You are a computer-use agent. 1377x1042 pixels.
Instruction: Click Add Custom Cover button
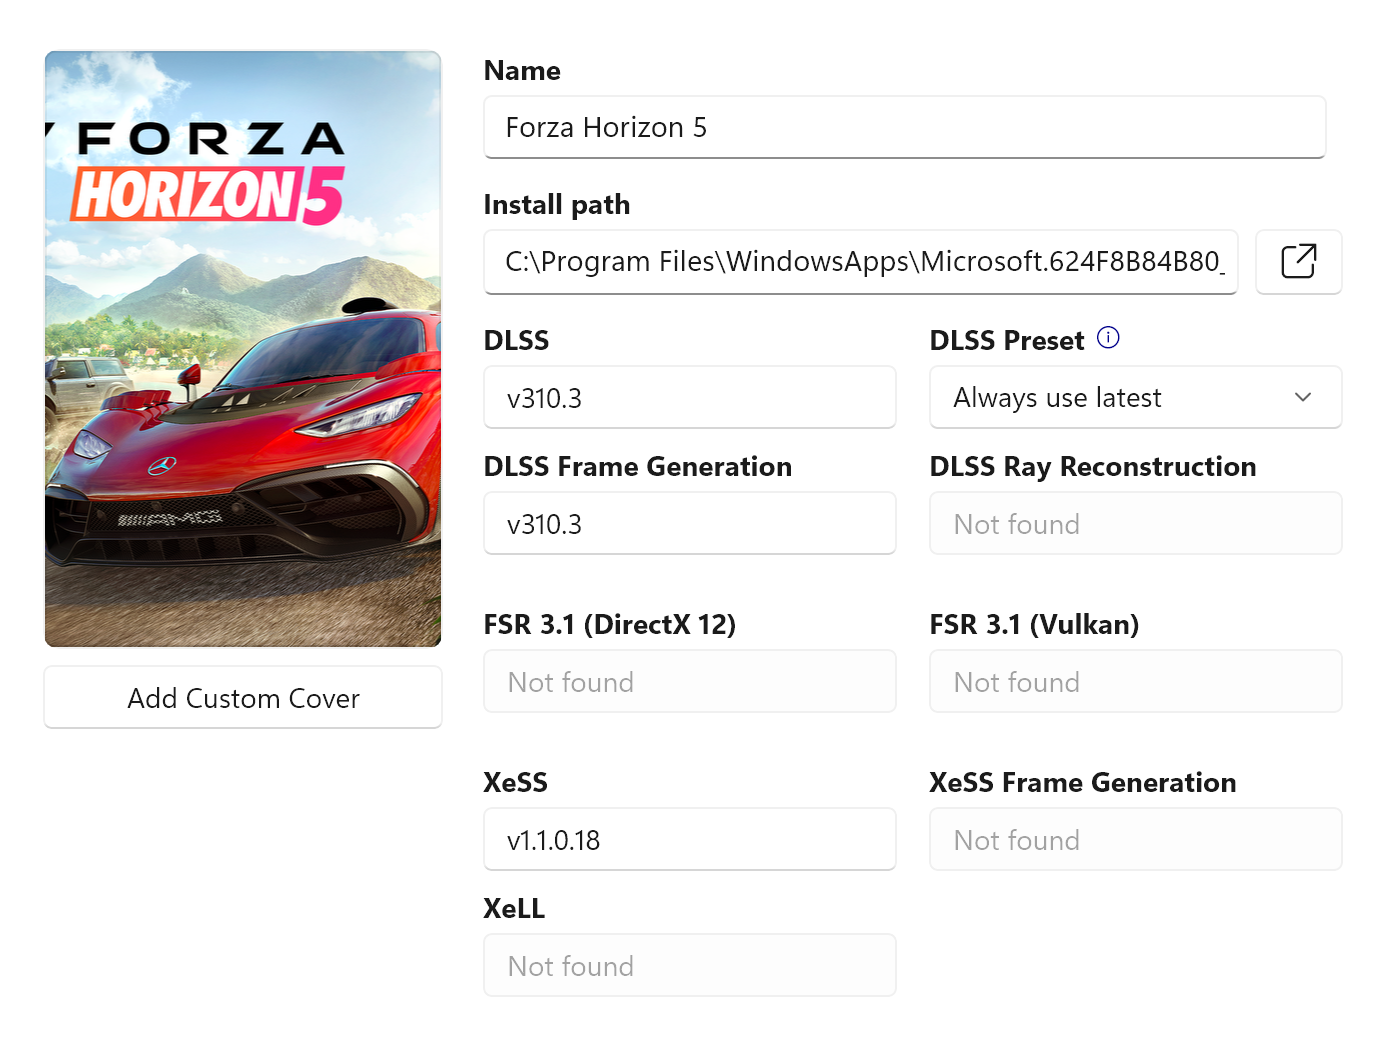[243, 698]
